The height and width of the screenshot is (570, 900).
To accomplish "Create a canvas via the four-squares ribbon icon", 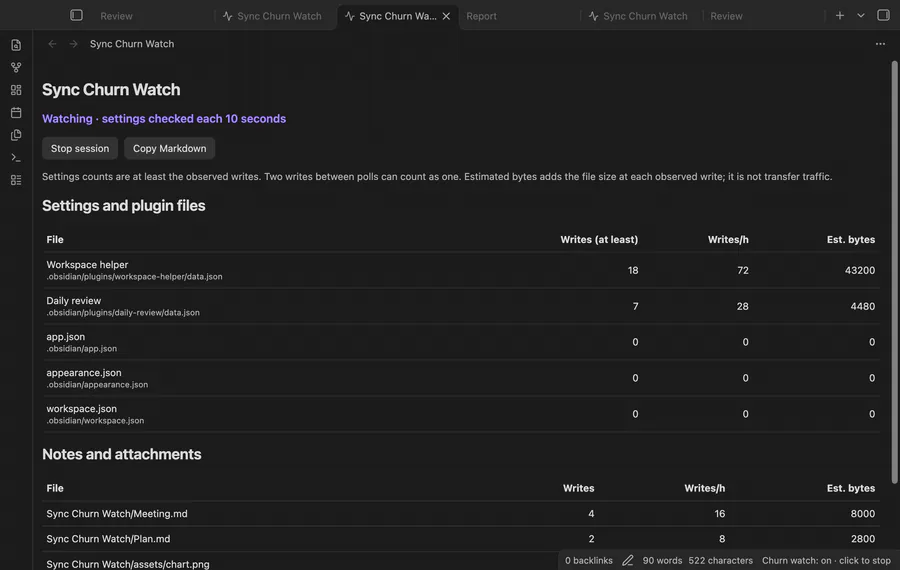I will [x=16, y=90].
